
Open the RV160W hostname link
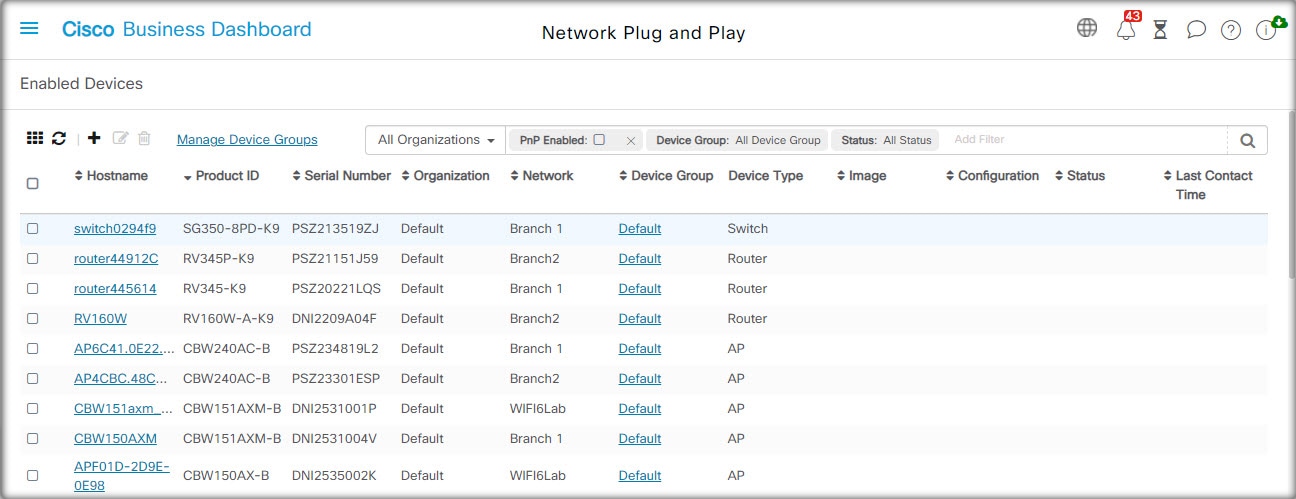(100, 318)
